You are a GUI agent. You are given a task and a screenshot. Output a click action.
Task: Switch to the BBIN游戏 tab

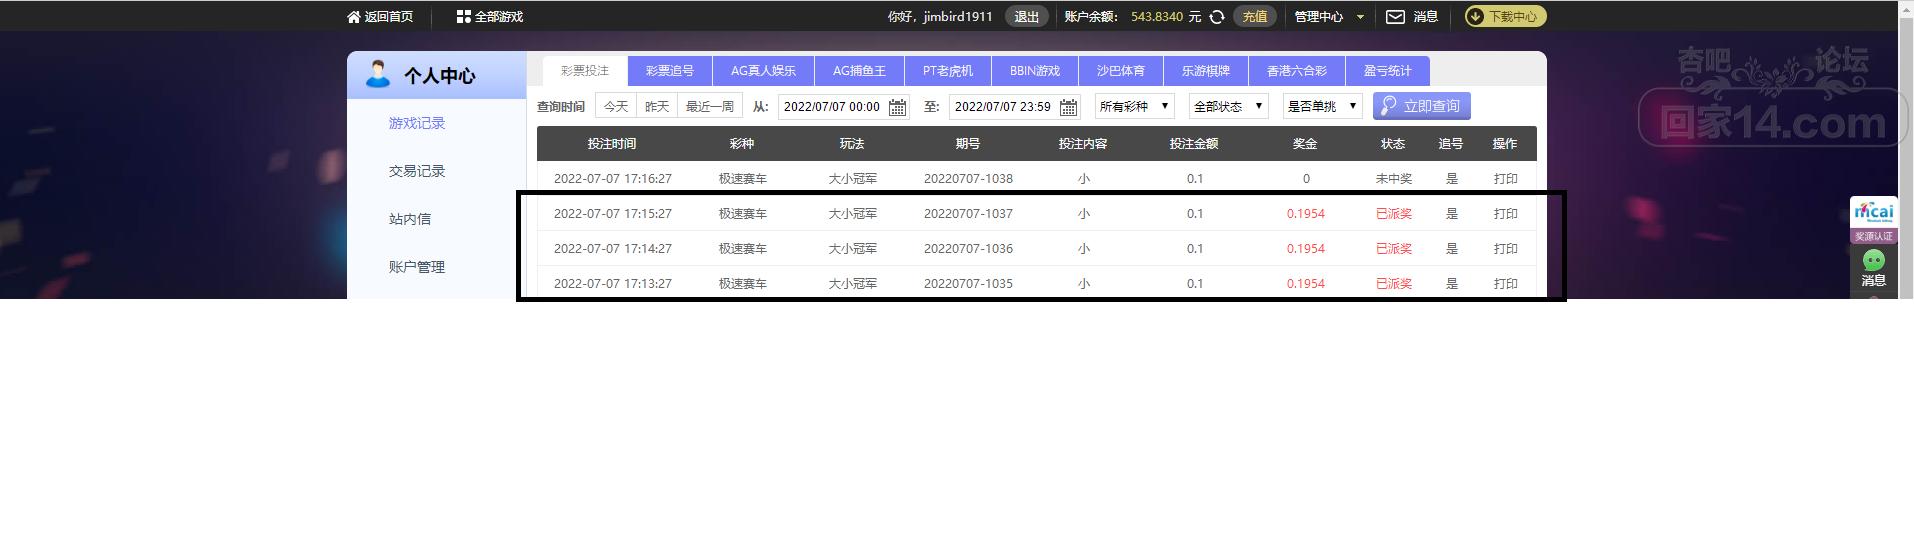pyautogui.click(x=1035, y=71)
